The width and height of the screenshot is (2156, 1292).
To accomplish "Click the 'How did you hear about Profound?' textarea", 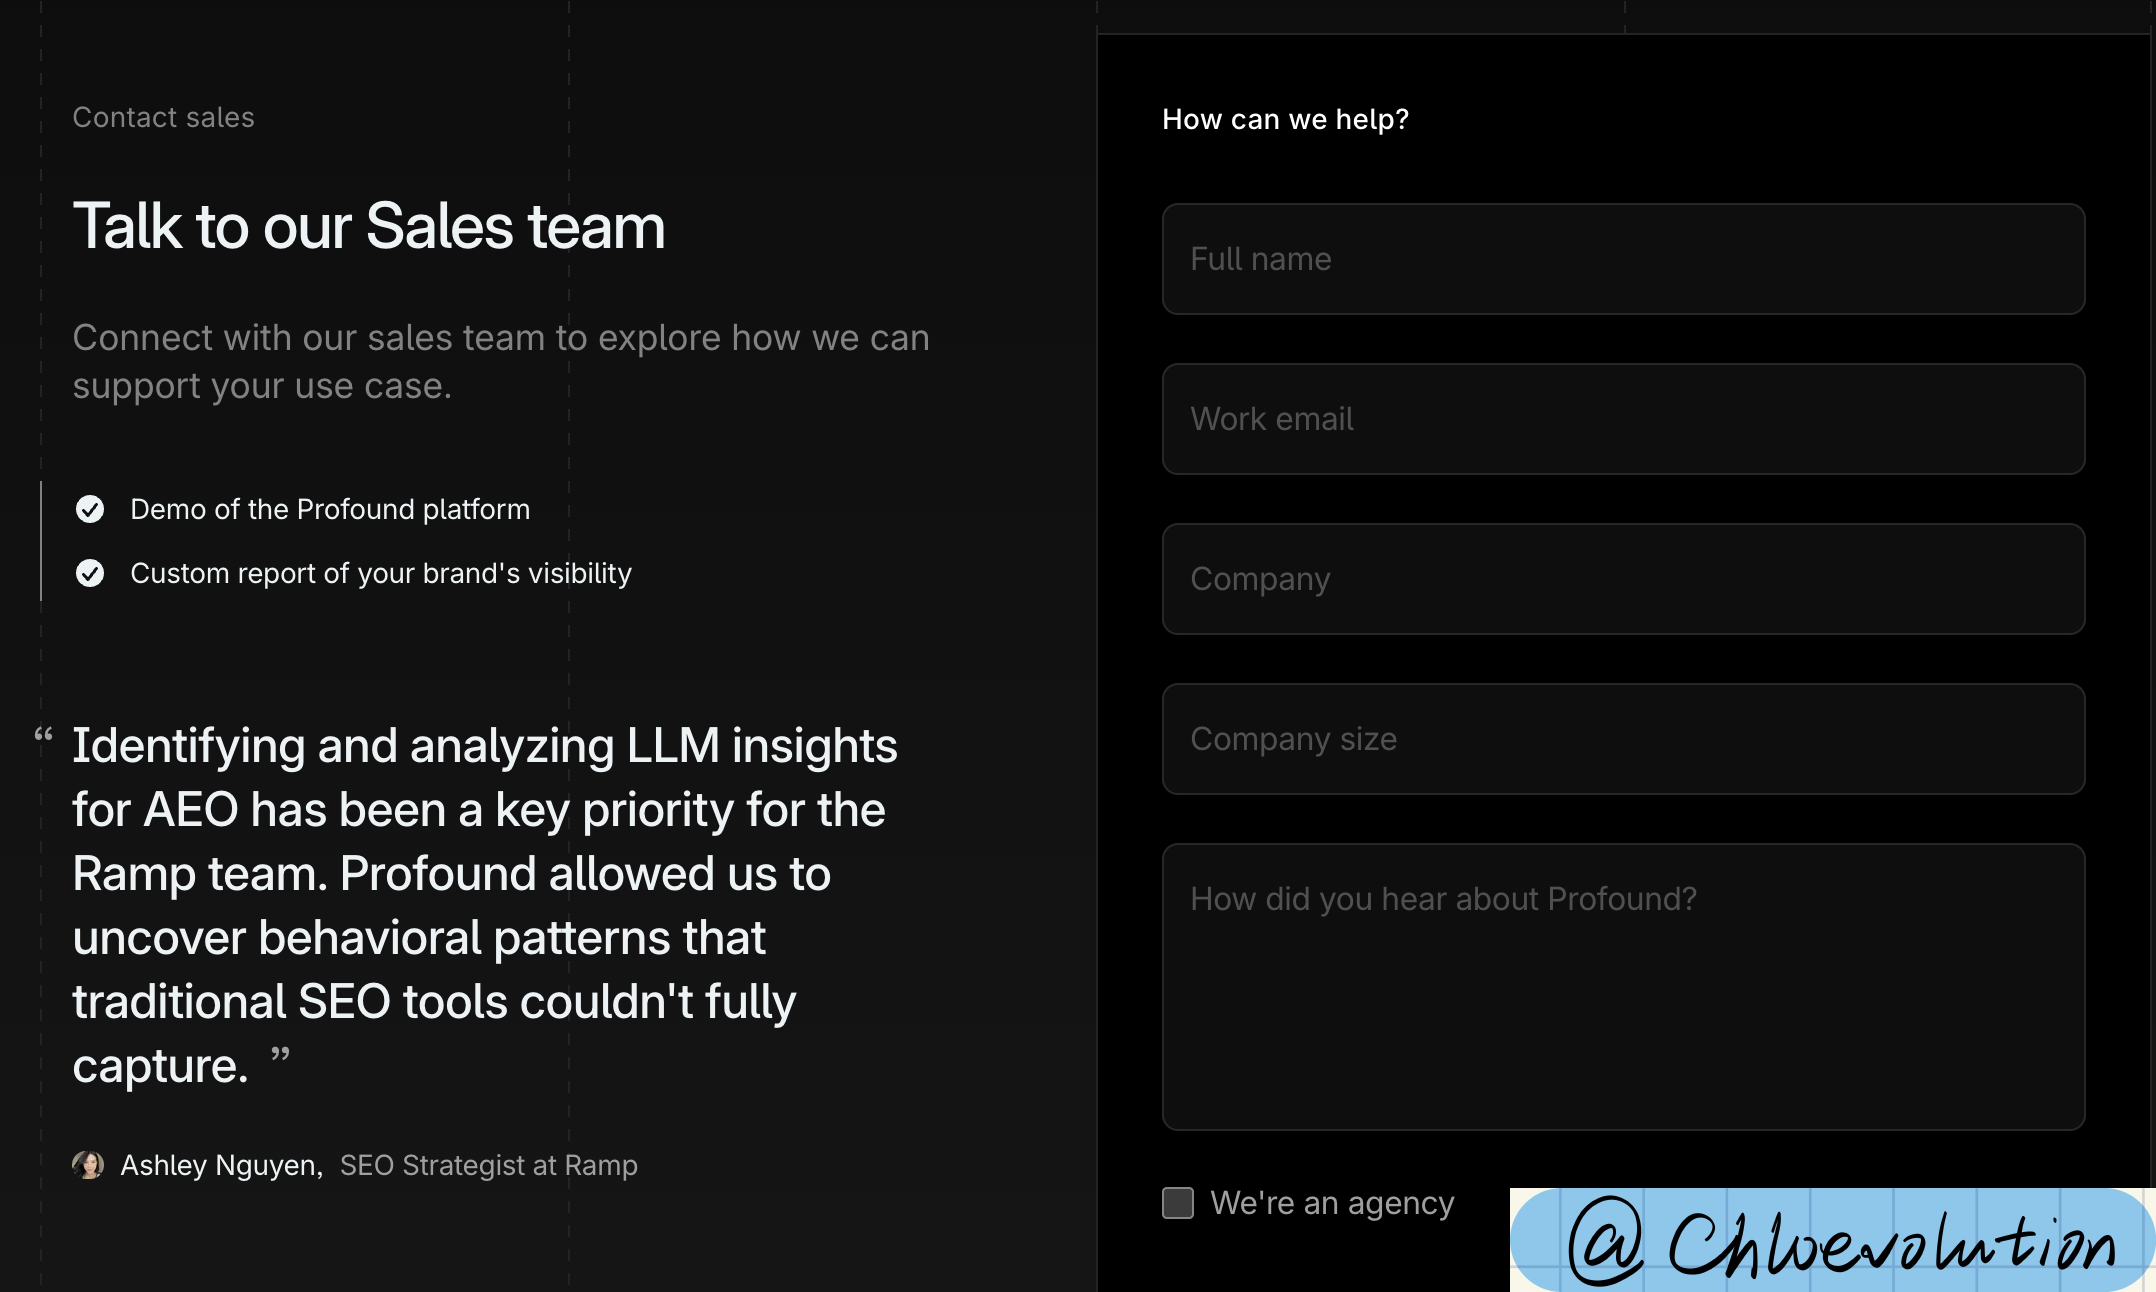I will click(x=1623, y=987).
